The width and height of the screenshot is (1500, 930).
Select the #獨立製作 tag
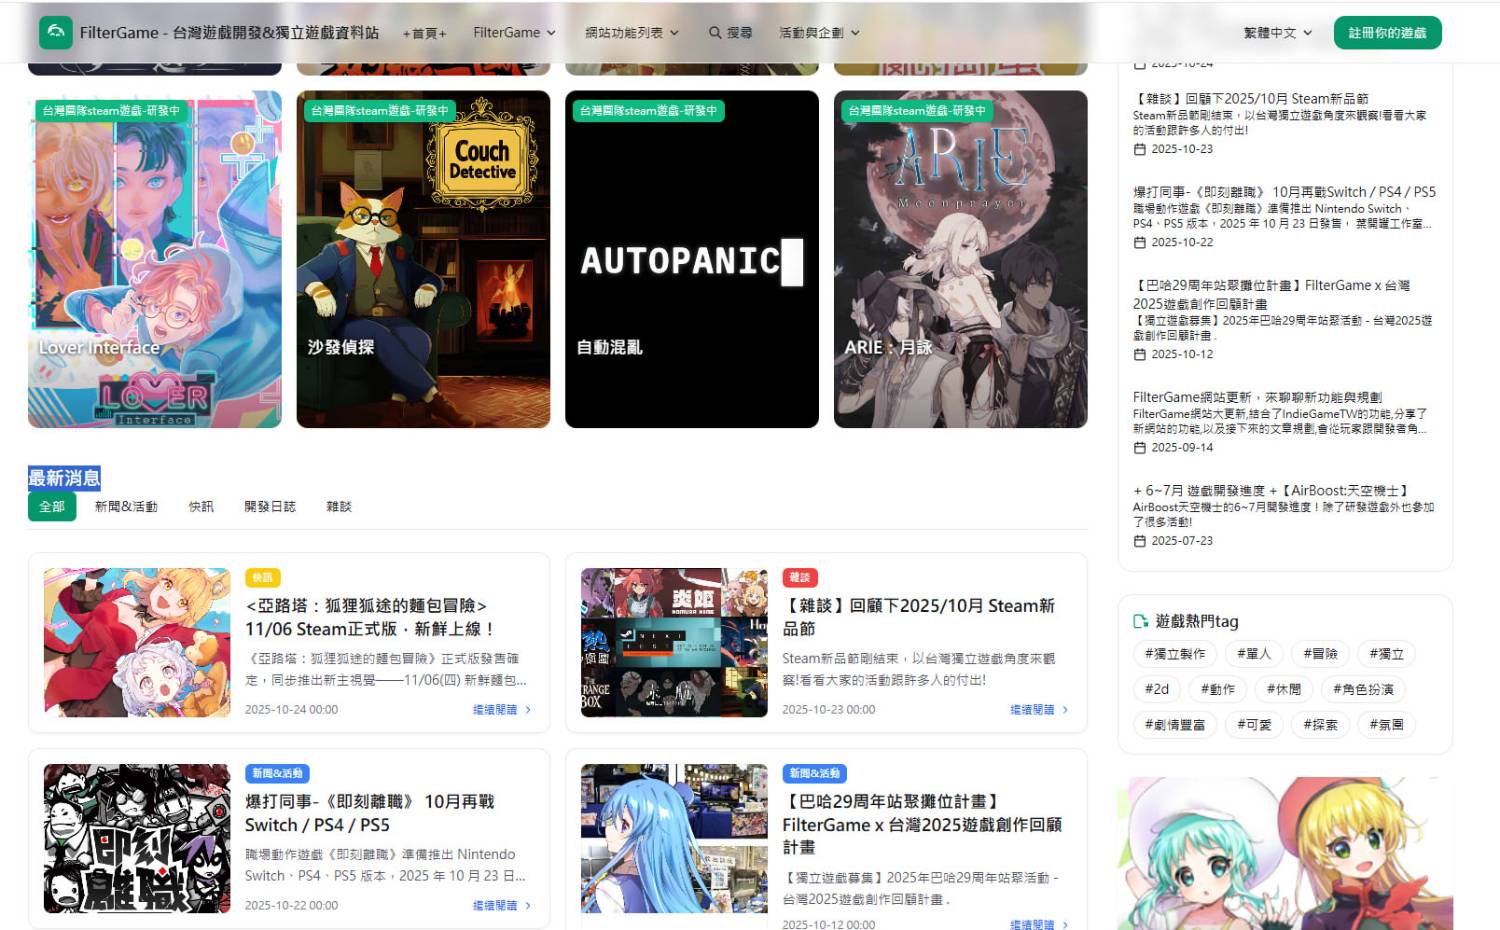pos(1175,654)
